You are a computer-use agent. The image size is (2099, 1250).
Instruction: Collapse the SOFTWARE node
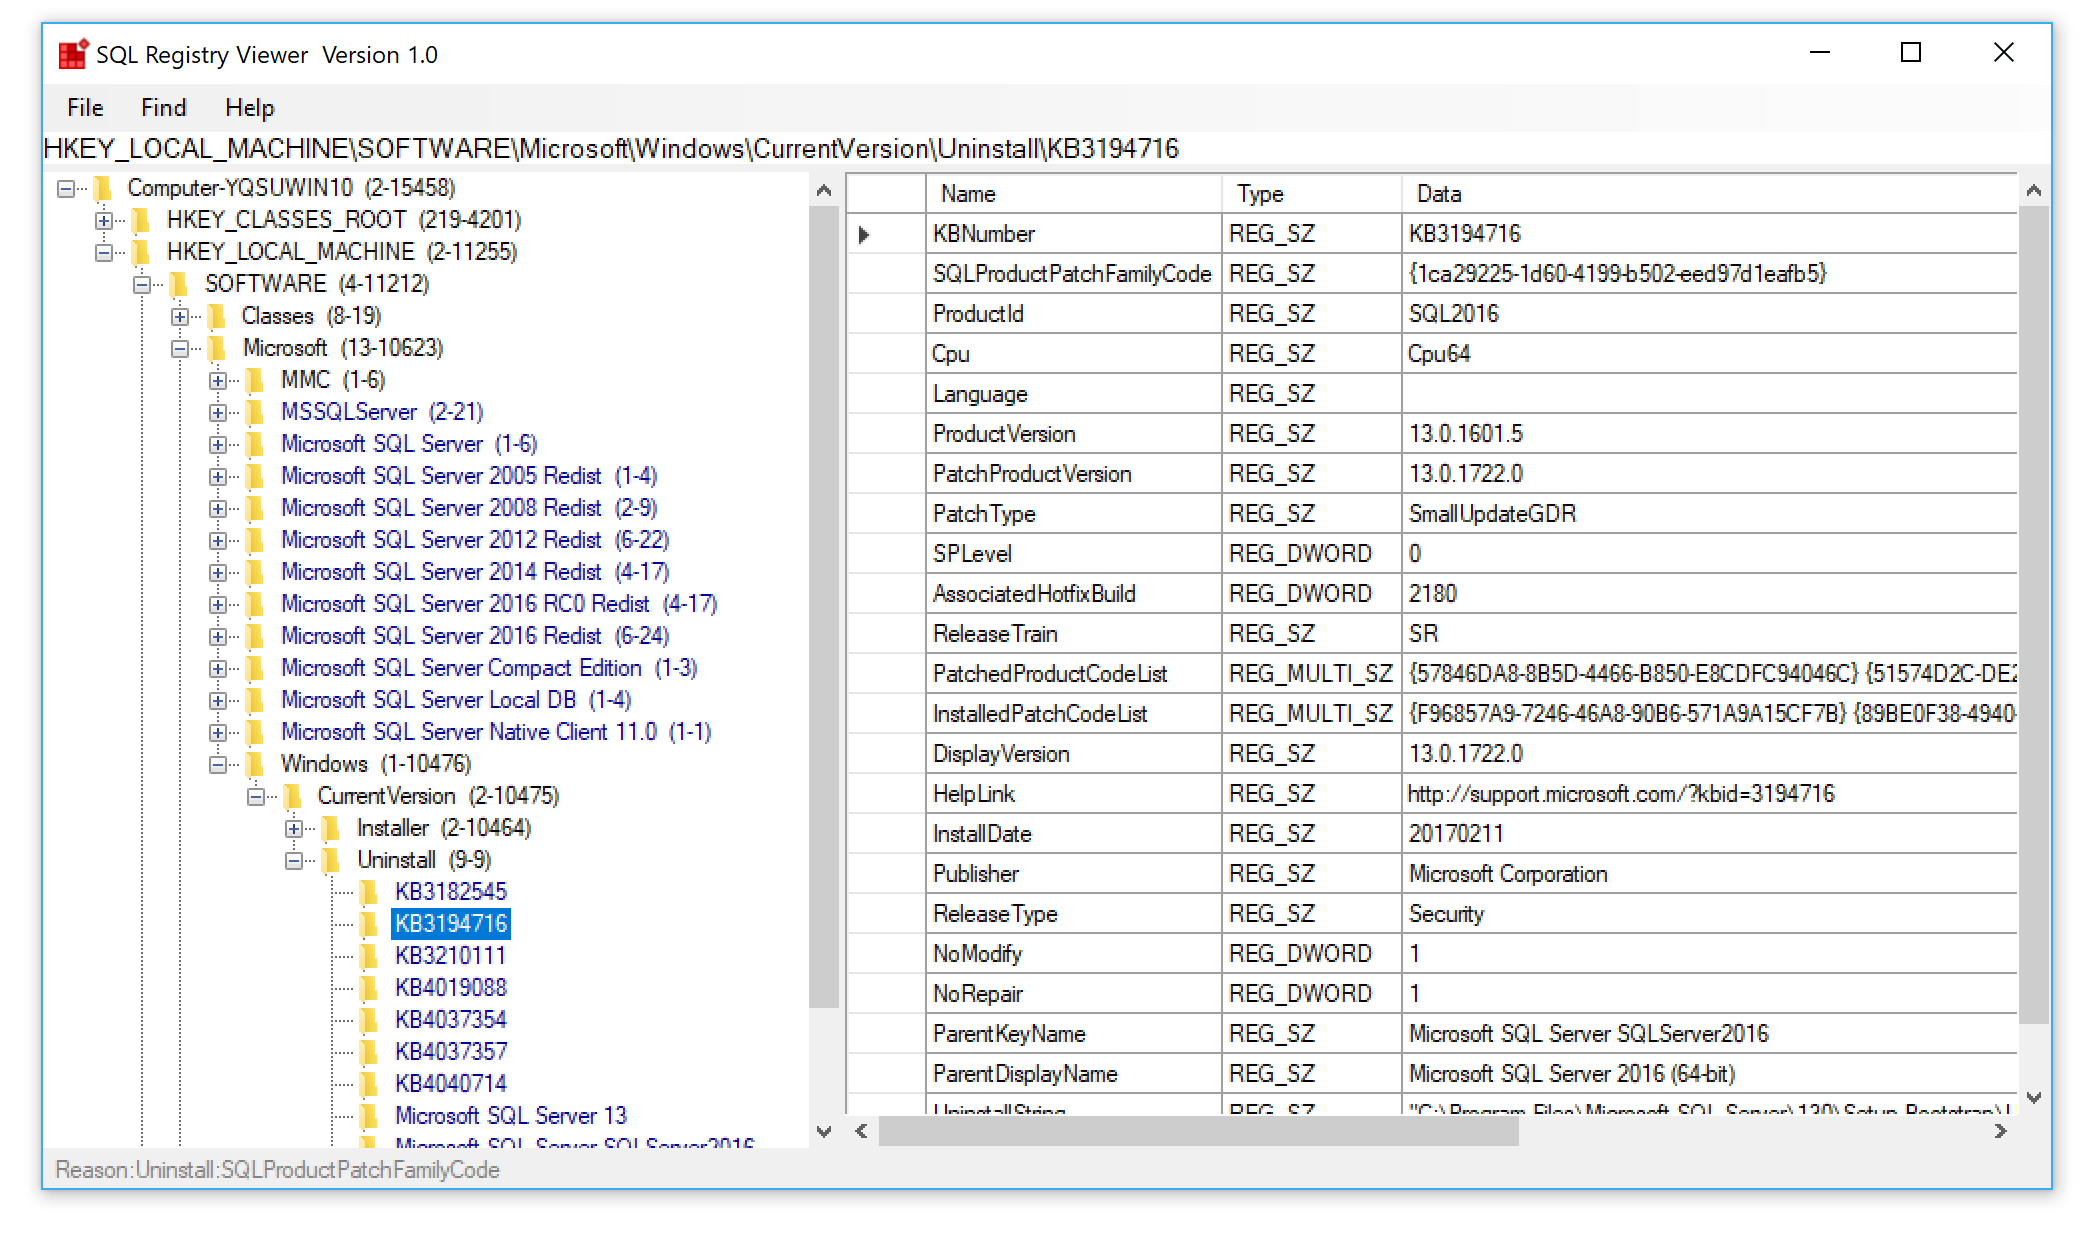(142, 285)
